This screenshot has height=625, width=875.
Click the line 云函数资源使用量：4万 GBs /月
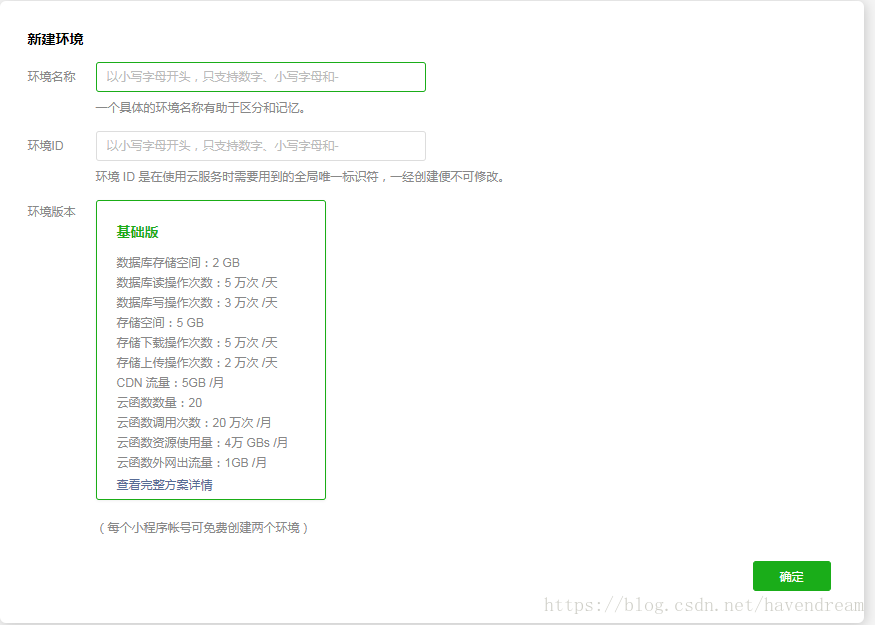click(202, 443)
